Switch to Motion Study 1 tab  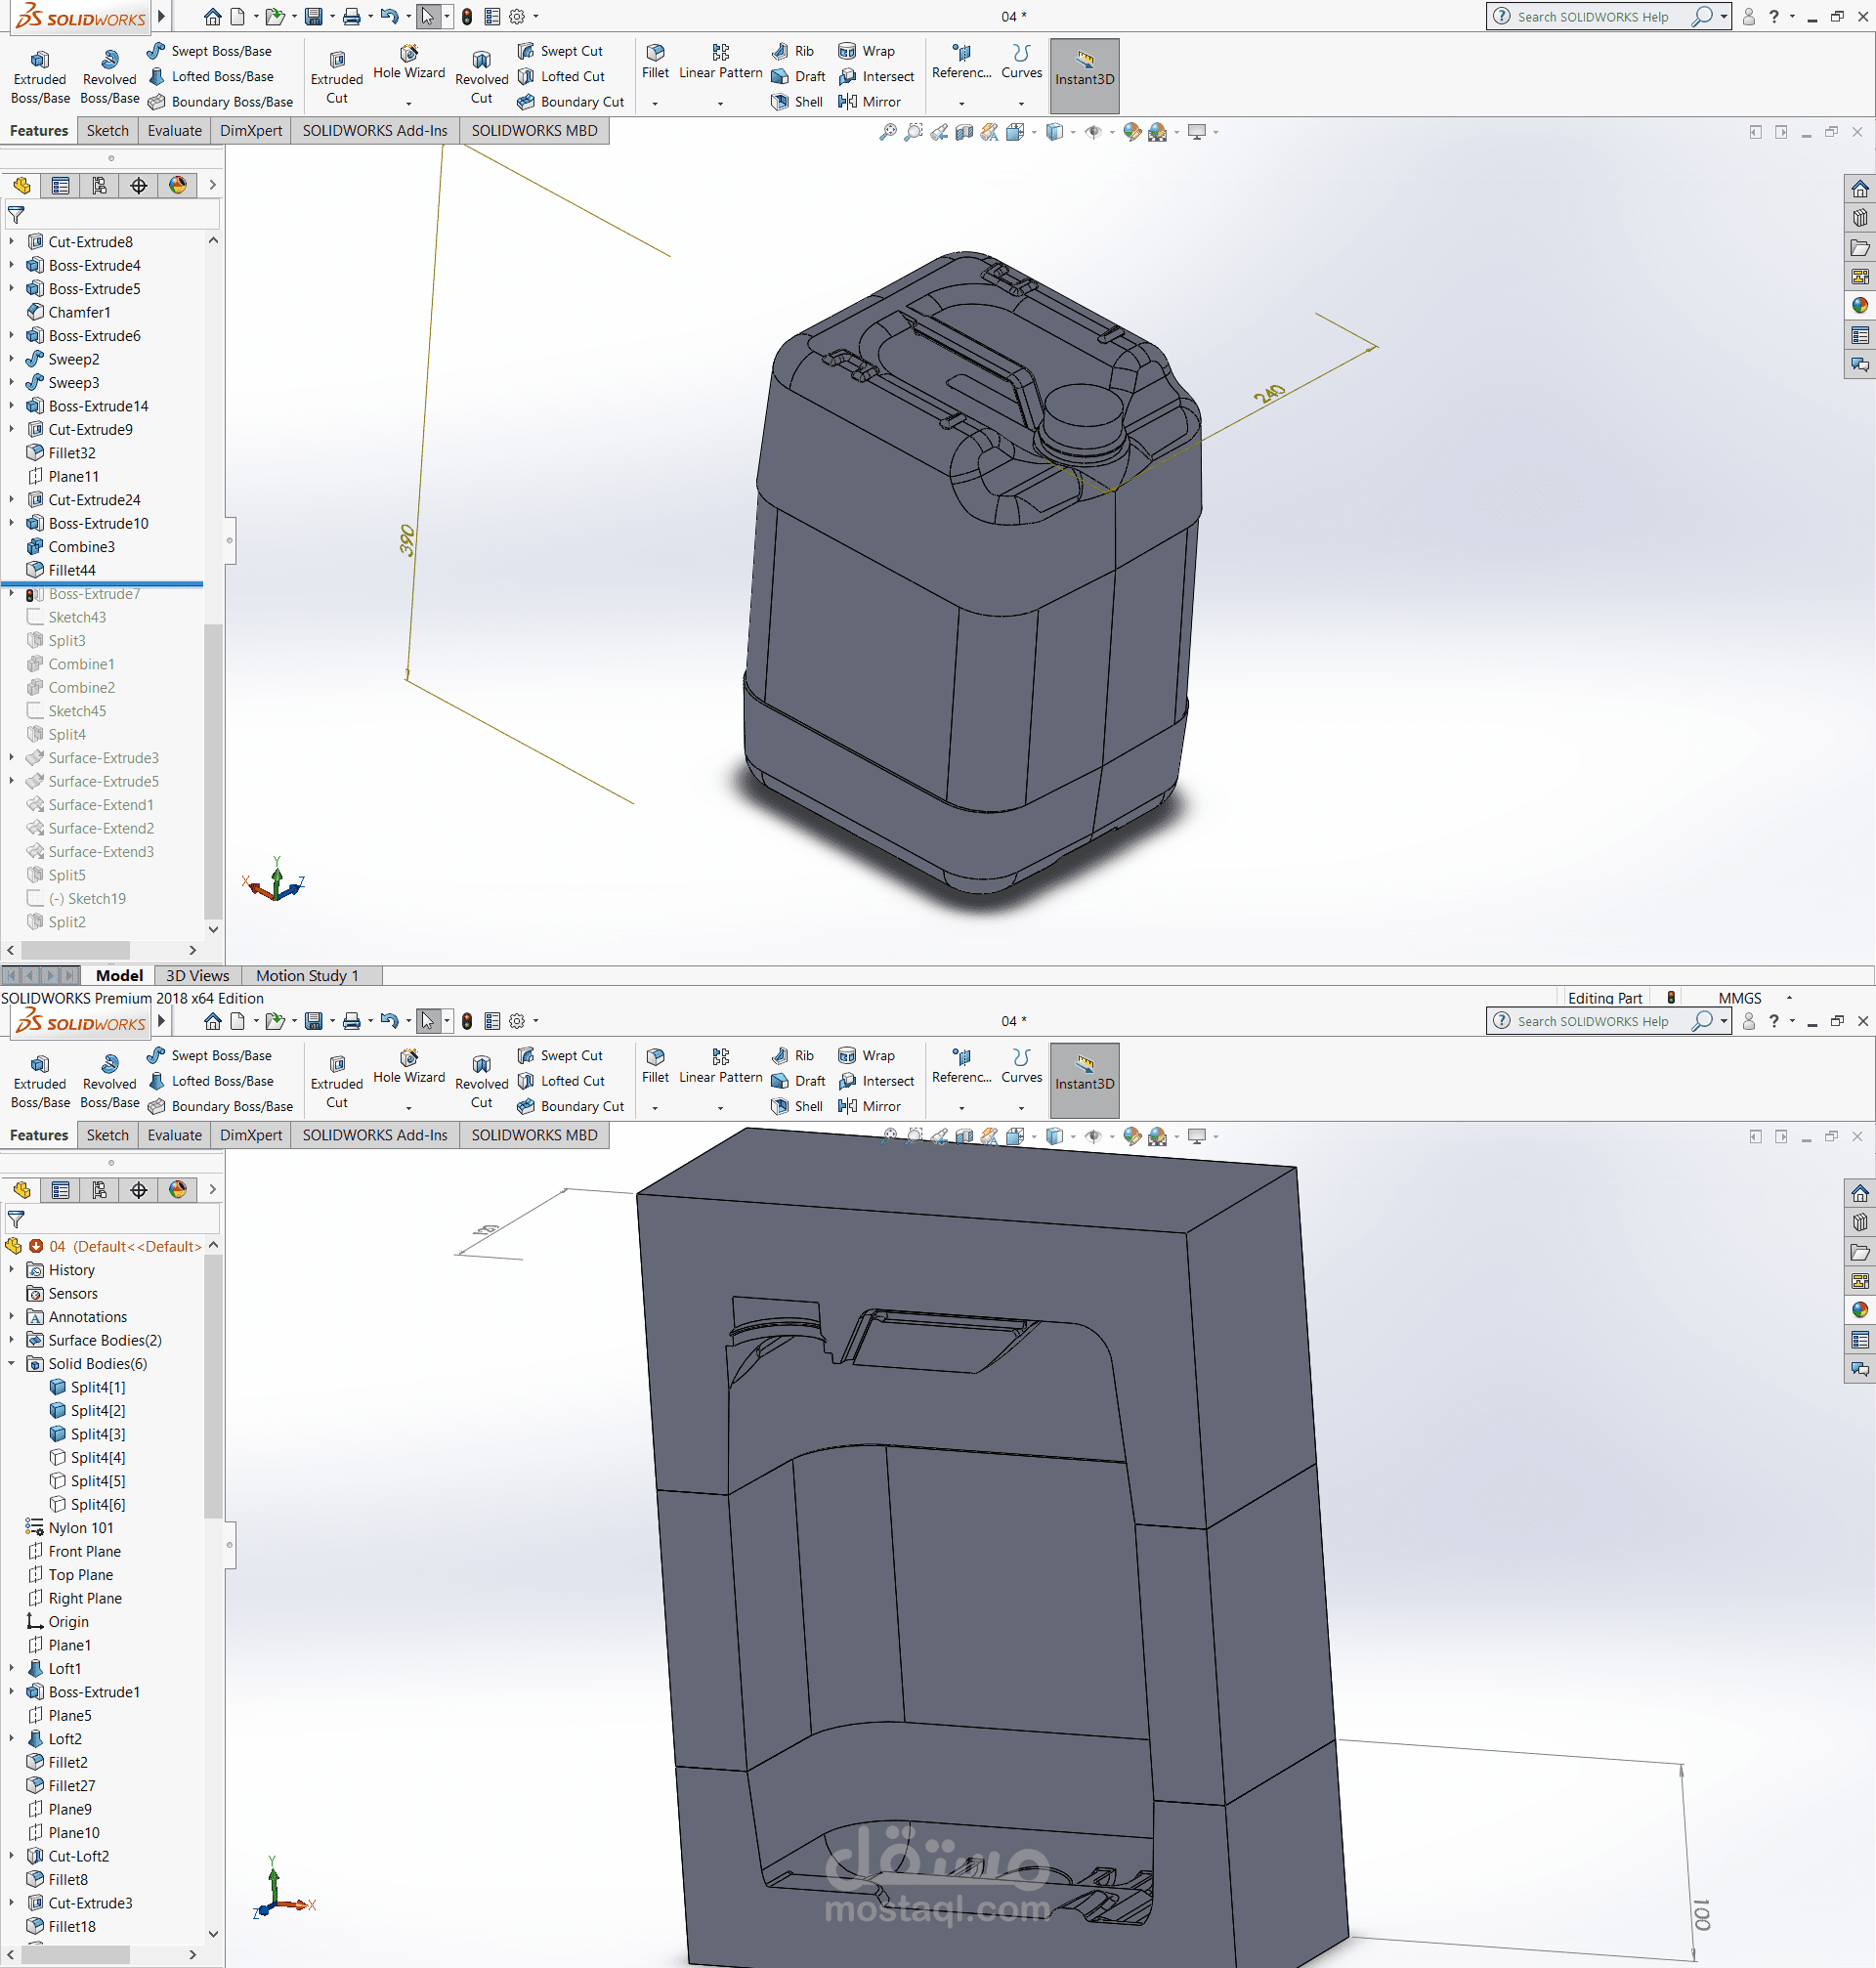coord(307,975)
